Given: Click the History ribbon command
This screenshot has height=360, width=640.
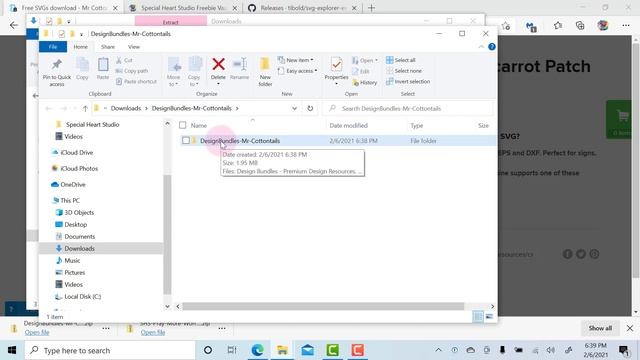Looking at the screenshot, I should [364, 82].
